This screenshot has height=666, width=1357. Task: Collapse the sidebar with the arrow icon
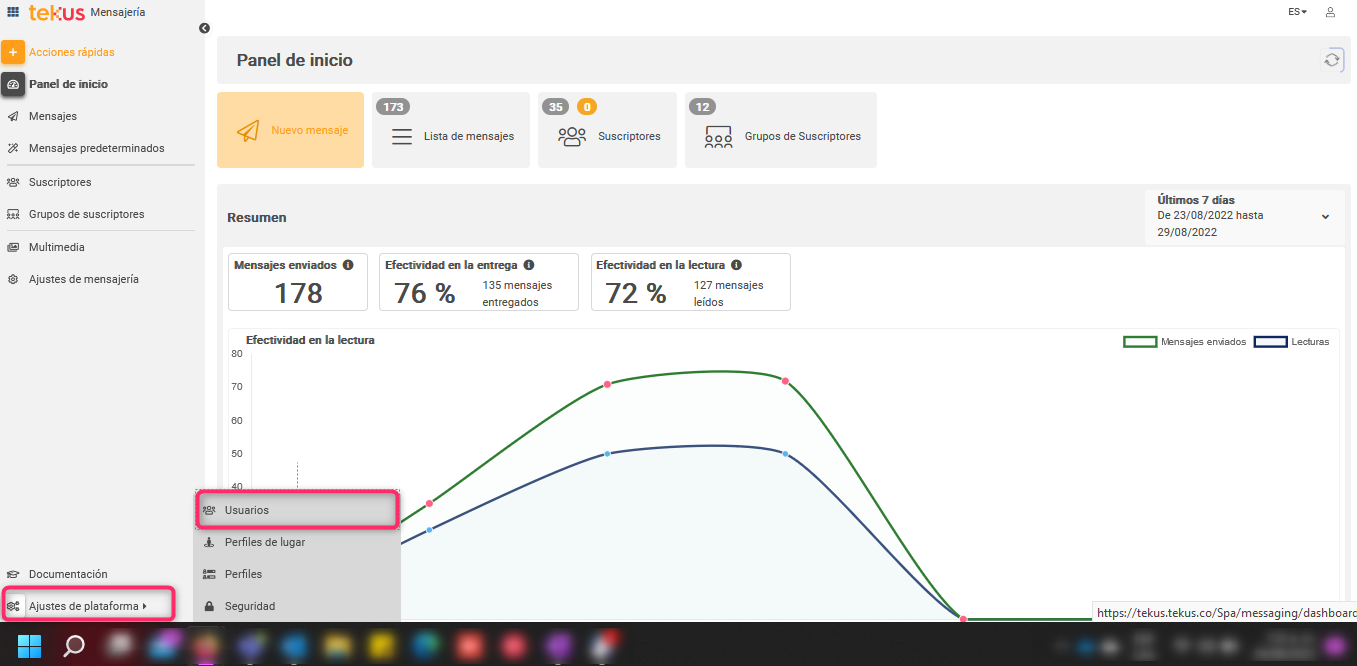click(x=204, y=28)
